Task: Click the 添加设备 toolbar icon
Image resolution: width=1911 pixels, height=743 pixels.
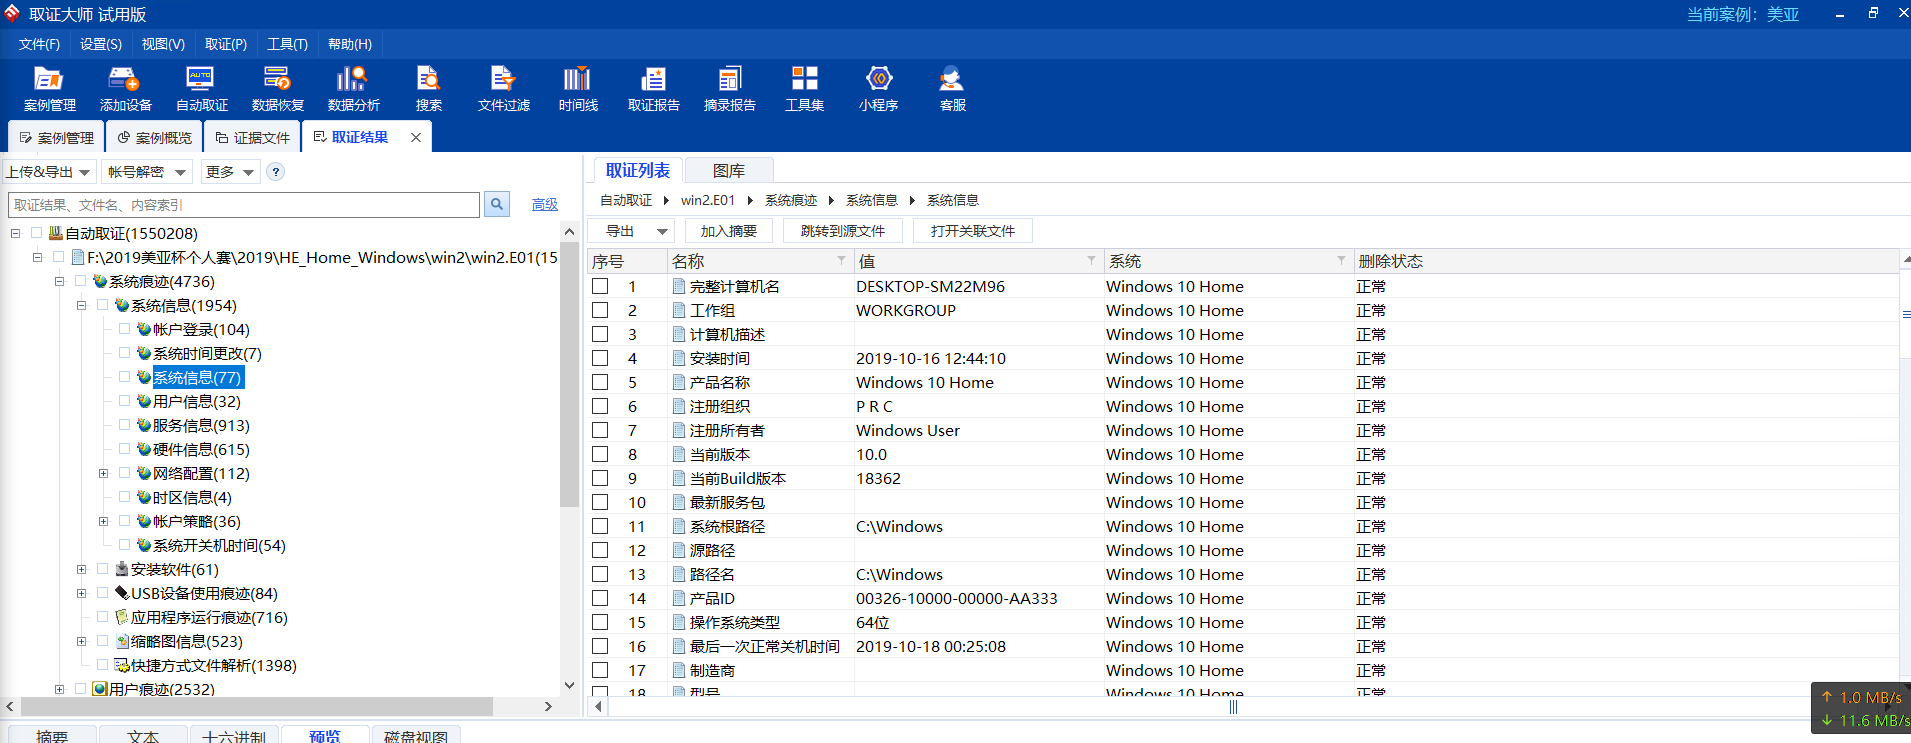Action: coord(125,89)
